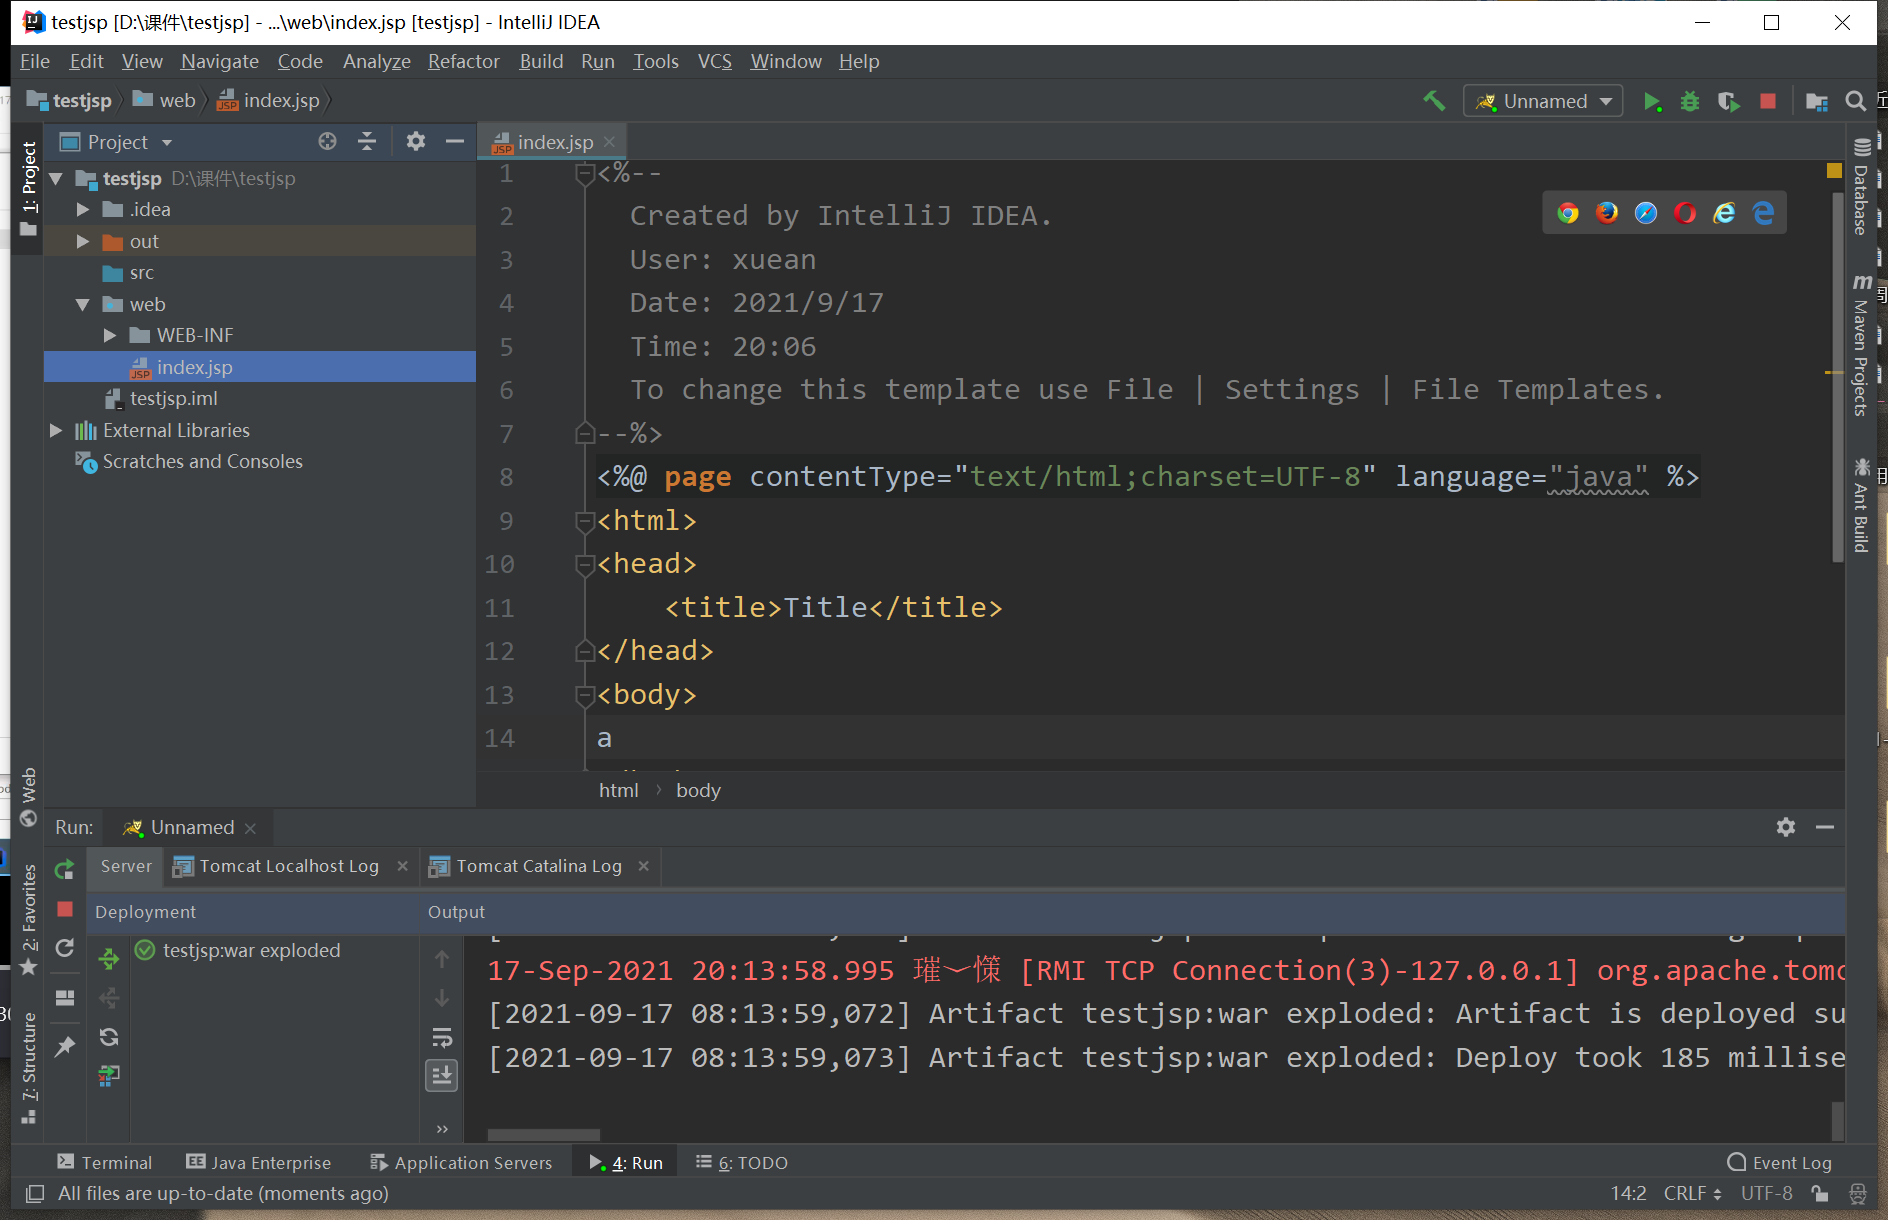
Task: Open preview in Firefox browser icon
Action: click(x=1607, y=213)
